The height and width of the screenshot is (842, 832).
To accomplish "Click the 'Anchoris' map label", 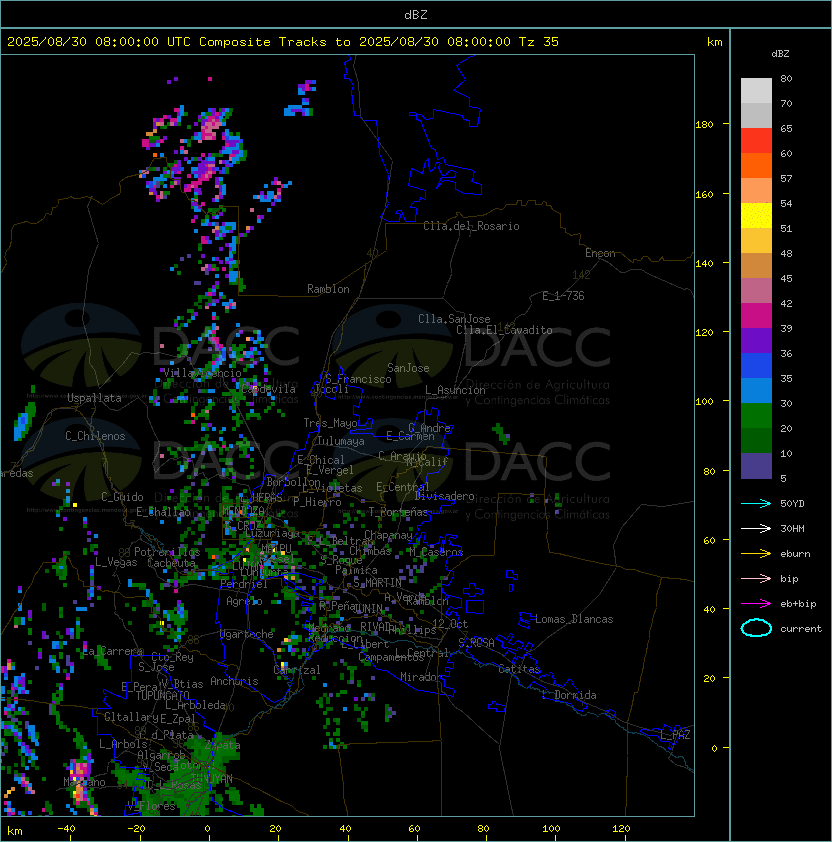I will pos(234,681).
